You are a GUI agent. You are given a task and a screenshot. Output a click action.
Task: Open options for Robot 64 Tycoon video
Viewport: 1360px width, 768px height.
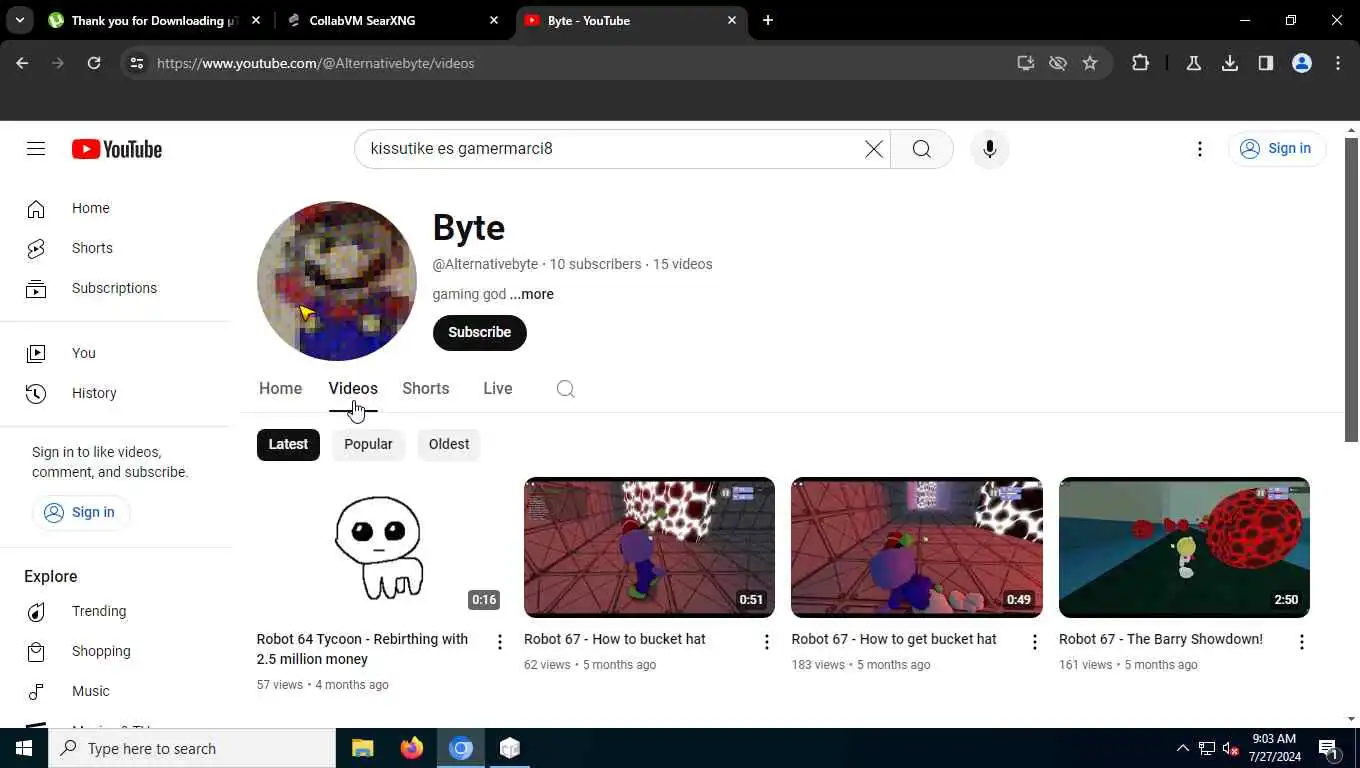499,642
